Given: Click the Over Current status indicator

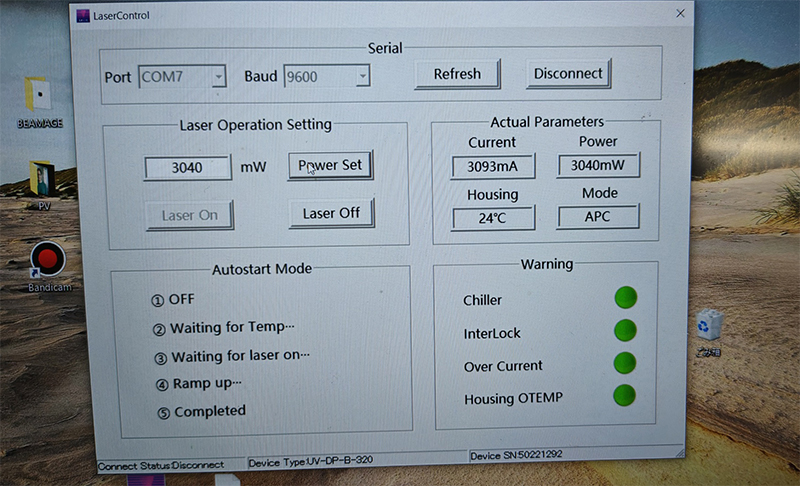Looking at the screenshot, I should click(624, 363).
